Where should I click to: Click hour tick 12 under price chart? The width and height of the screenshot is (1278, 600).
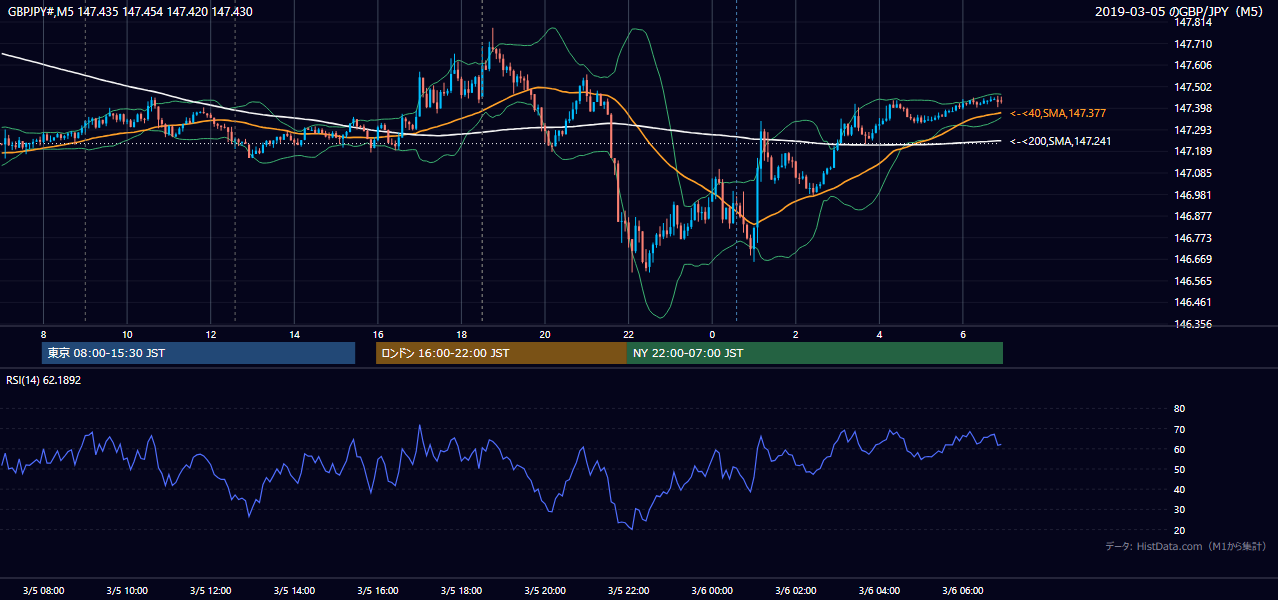(x=210, y=333)
